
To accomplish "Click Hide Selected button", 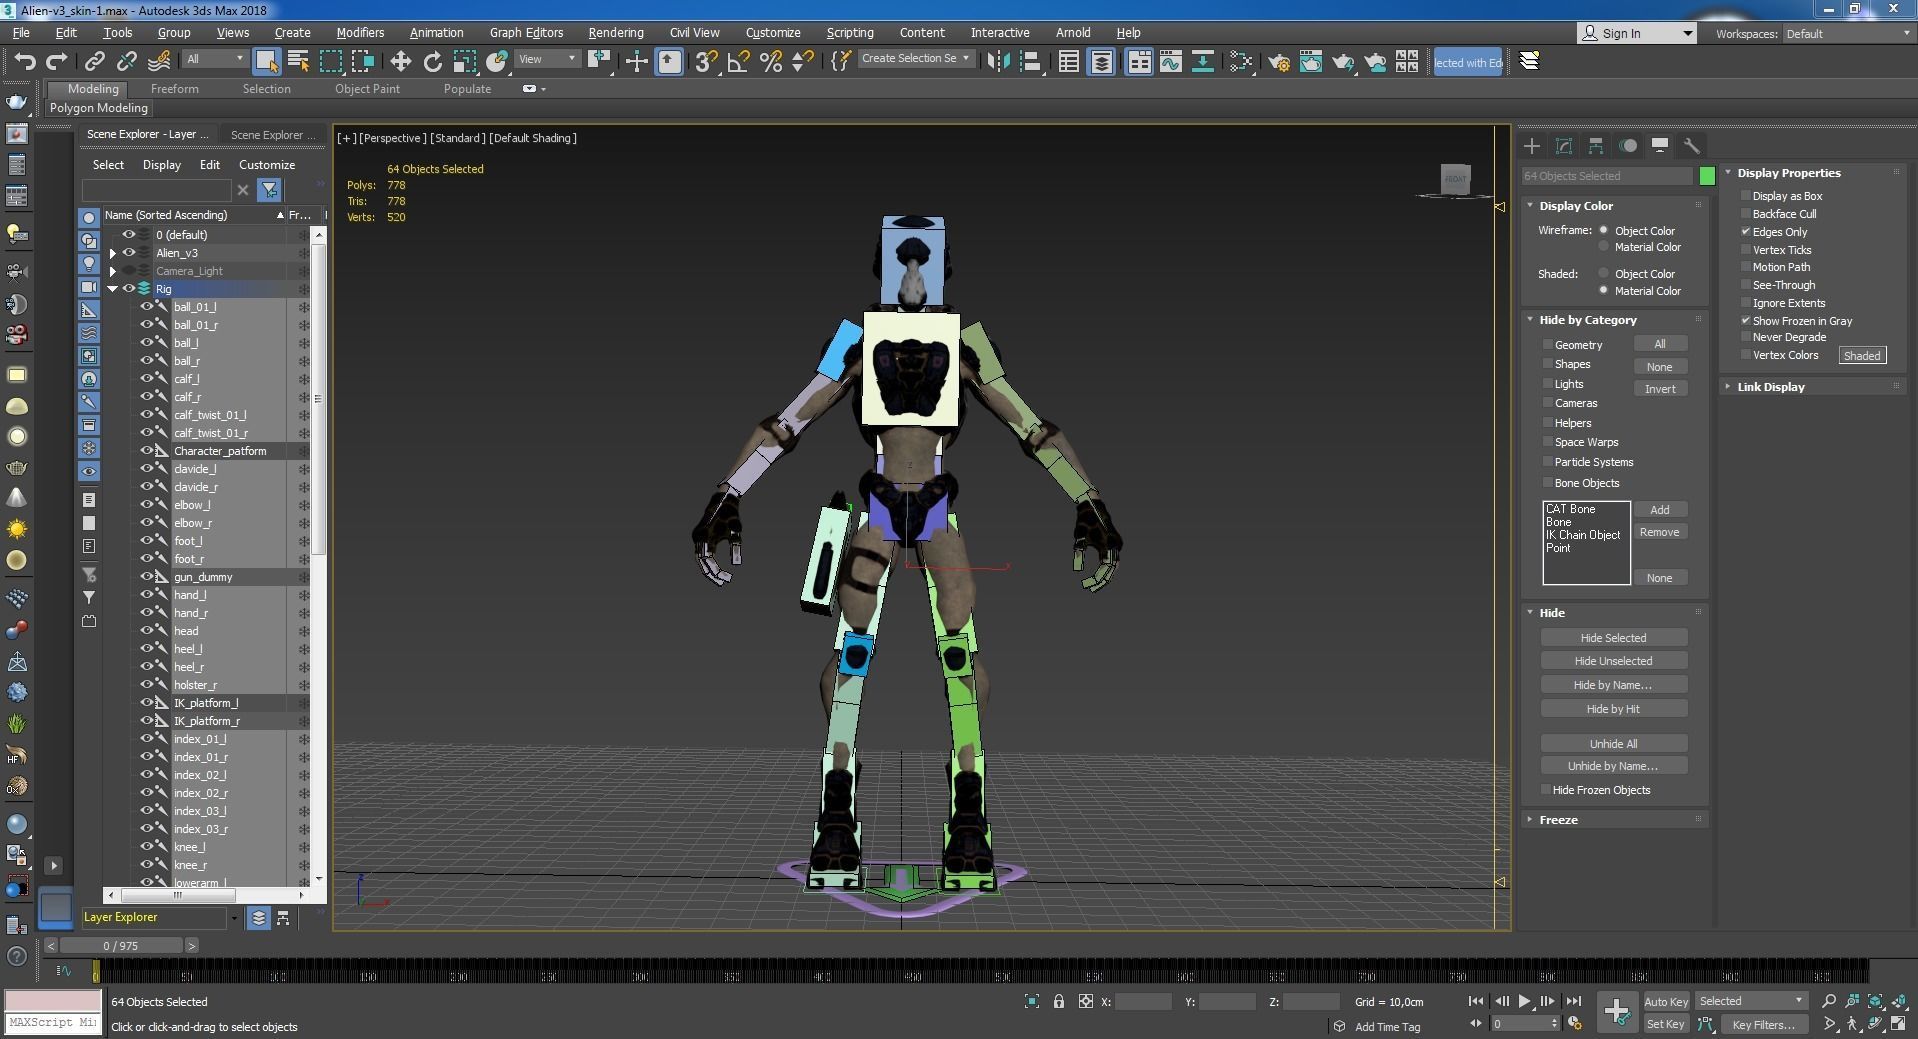I will (x=1613, y=638).
